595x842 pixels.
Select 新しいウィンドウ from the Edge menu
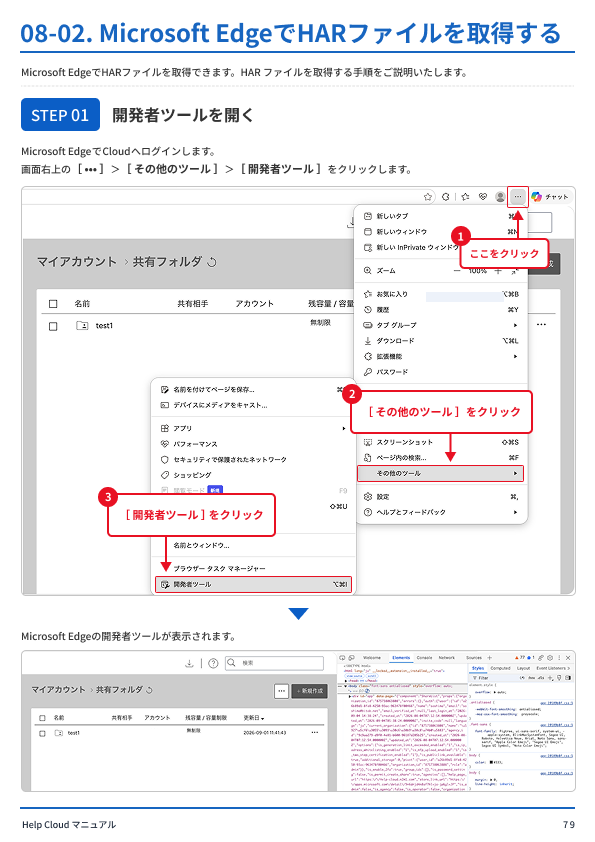coord(441,231)
